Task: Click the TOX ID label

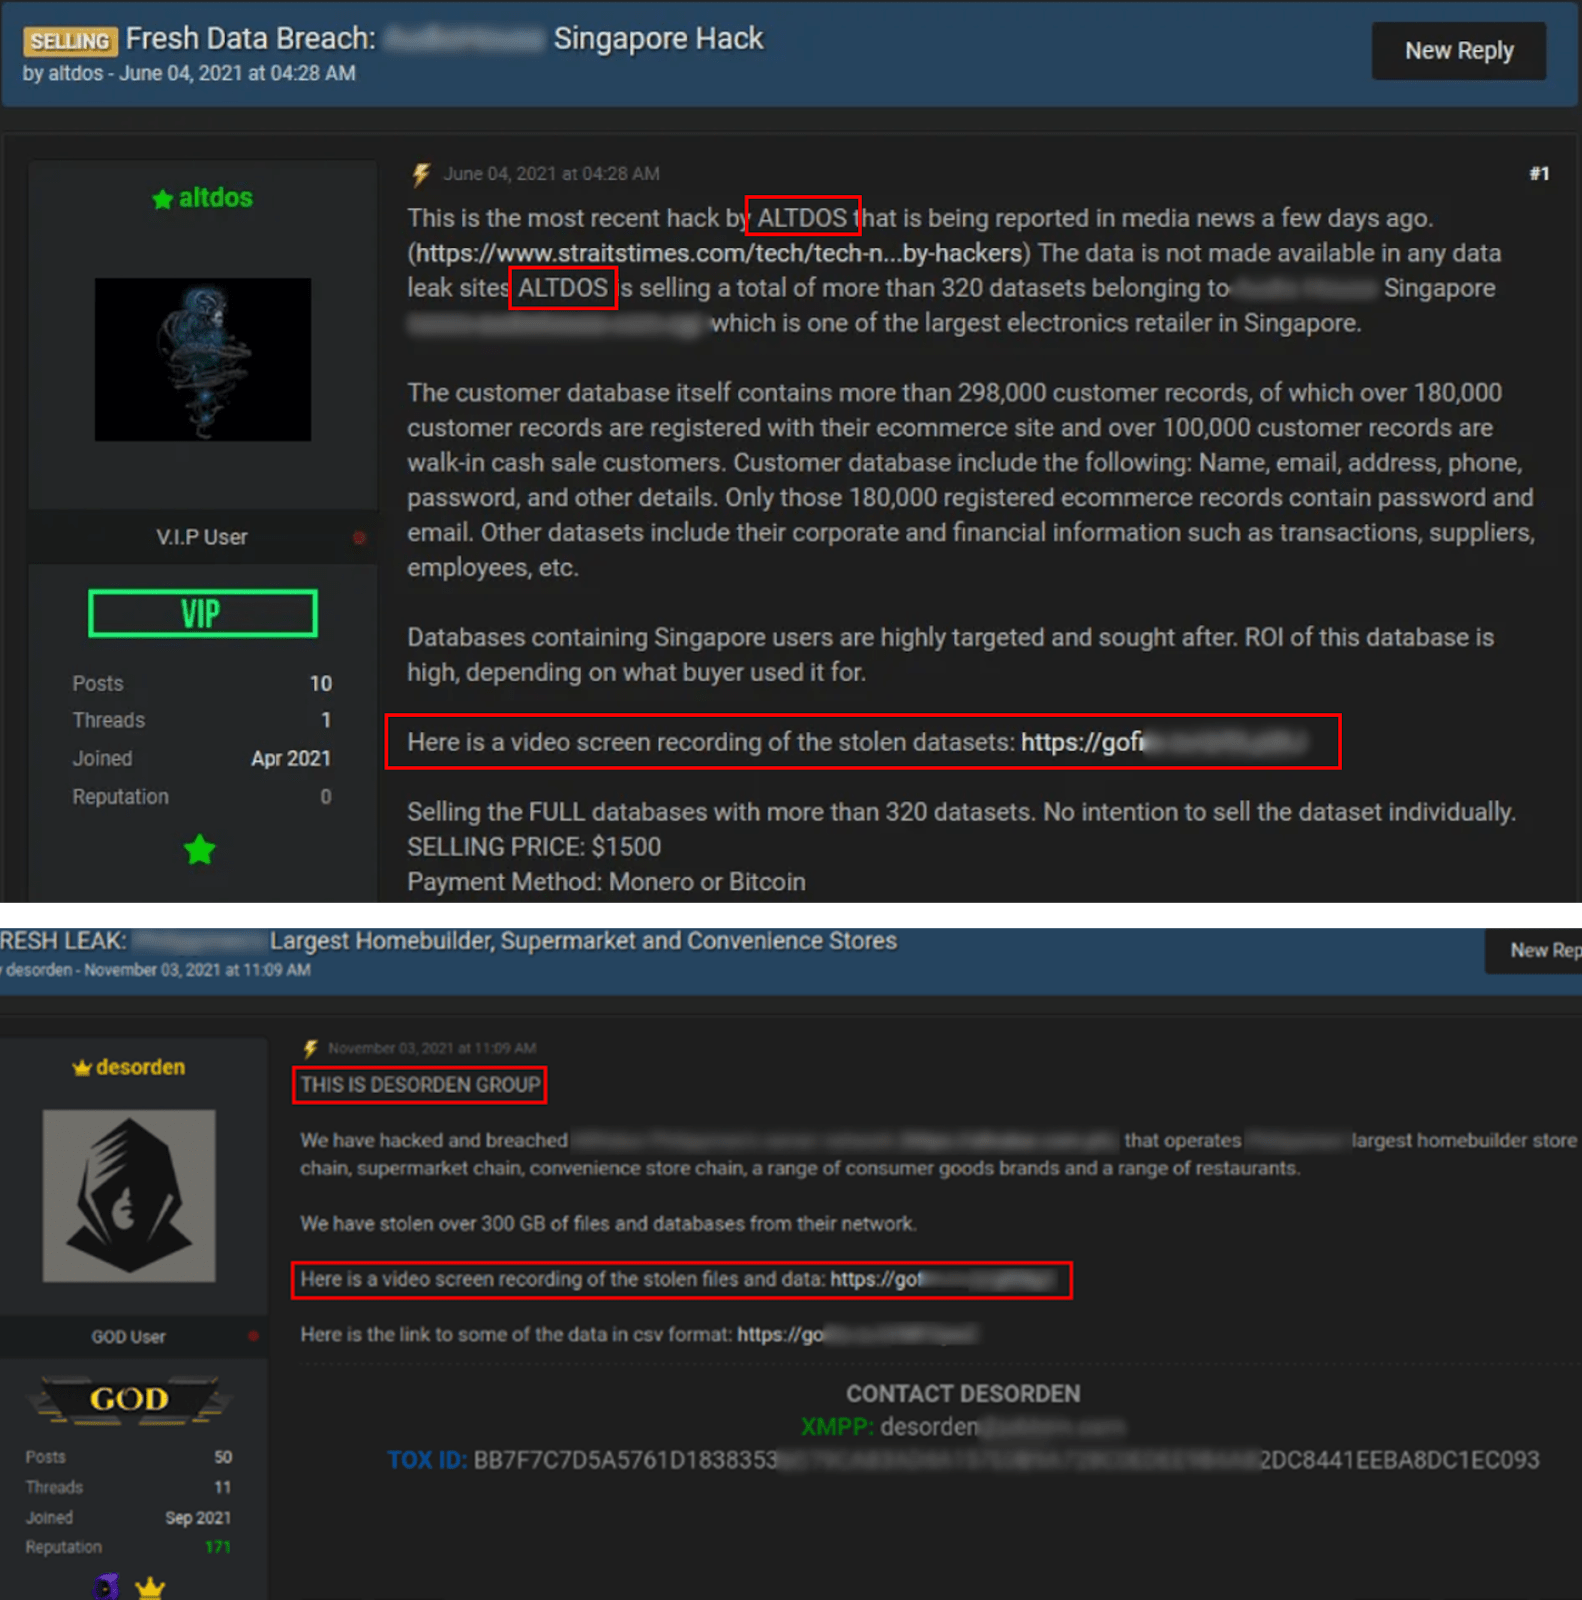Action: click(x=427, y=1460)
